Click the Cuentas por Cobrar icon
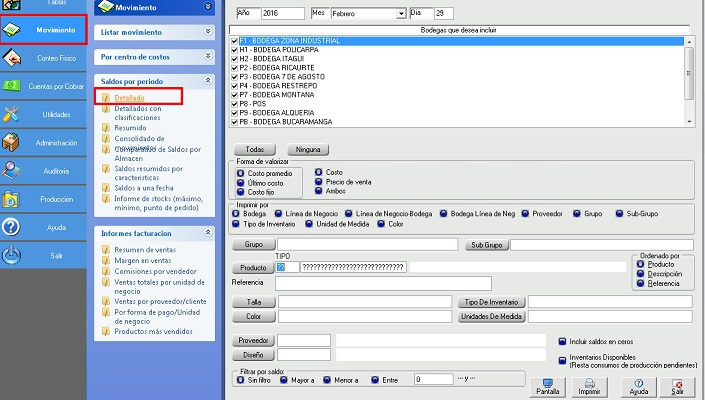 (13, 86)
